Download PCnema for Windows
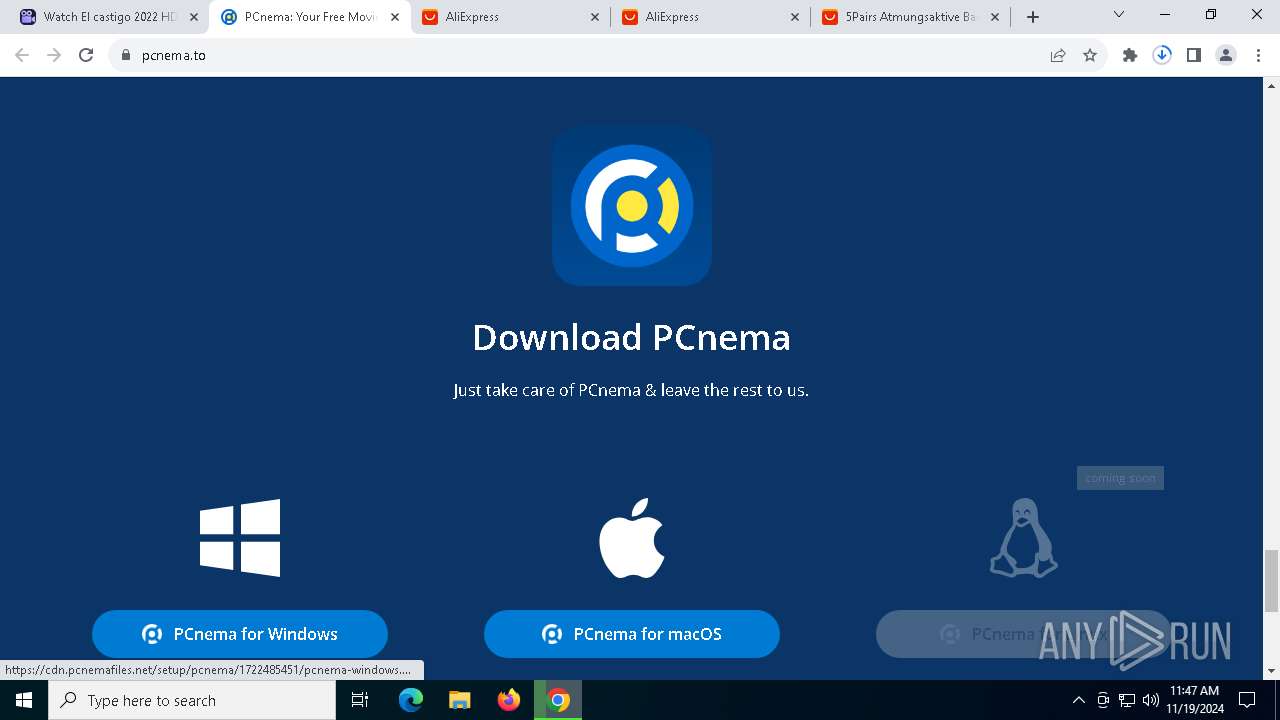 pyautogui.click(x=240, y=634)
